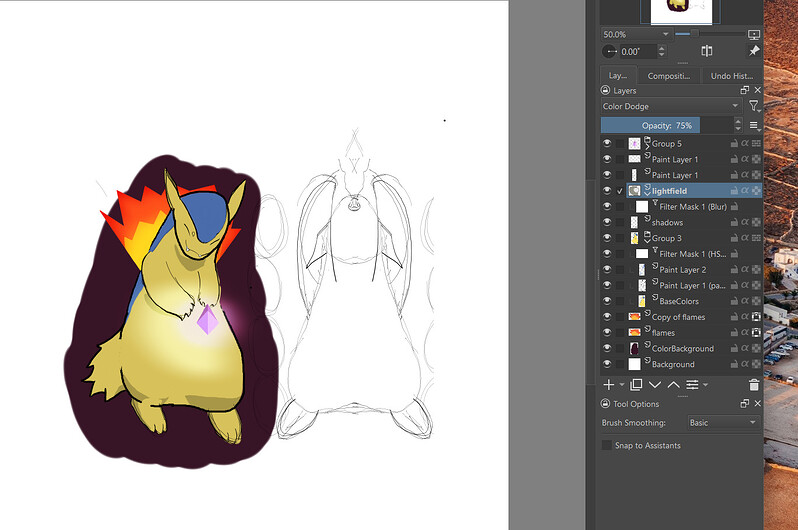
Task: Mirror the canvas view in Overview
Action: (x=707, y=51)
